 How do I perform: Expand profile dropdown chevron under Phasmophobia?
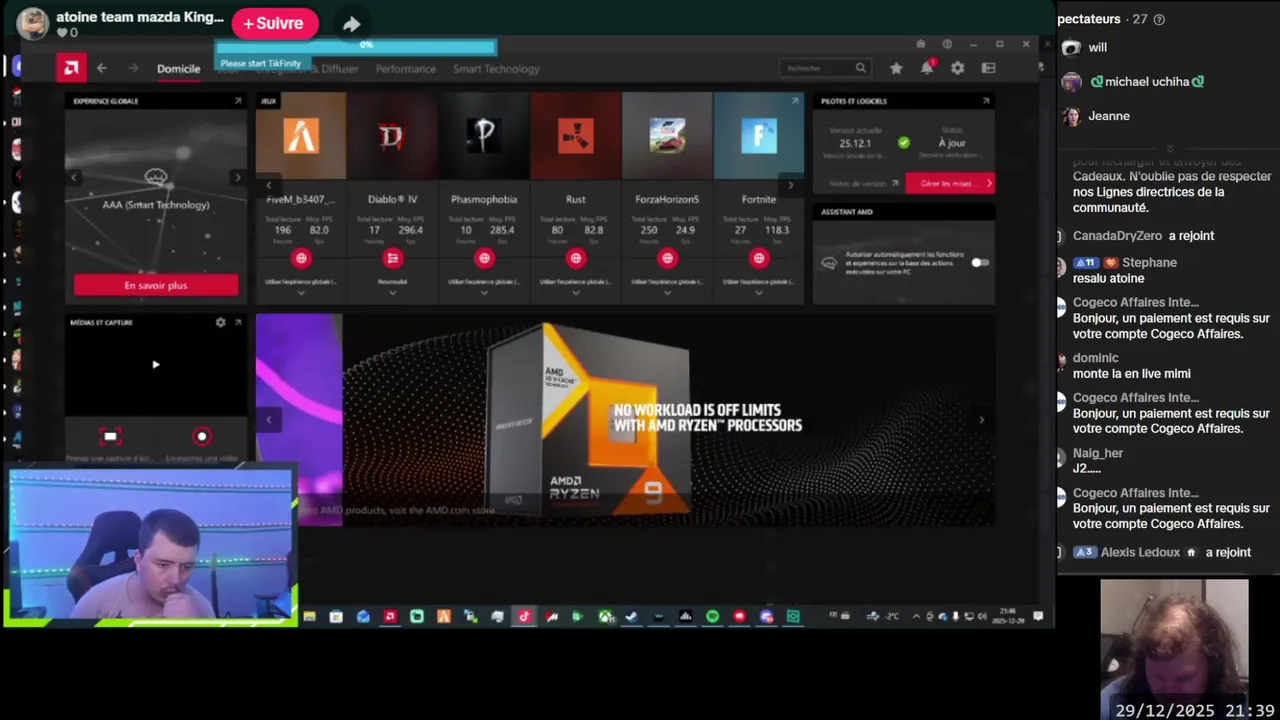(x=484, y=293)
